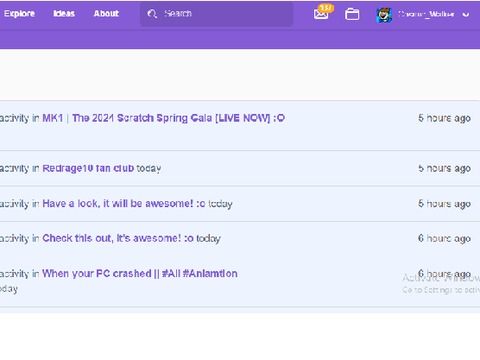Image resolution: width=480 pixels, height=360 pixels.
Task: Click '5 hours ago' on Spring Gala row
Action: pyautogui.click(x=444, y=118)
